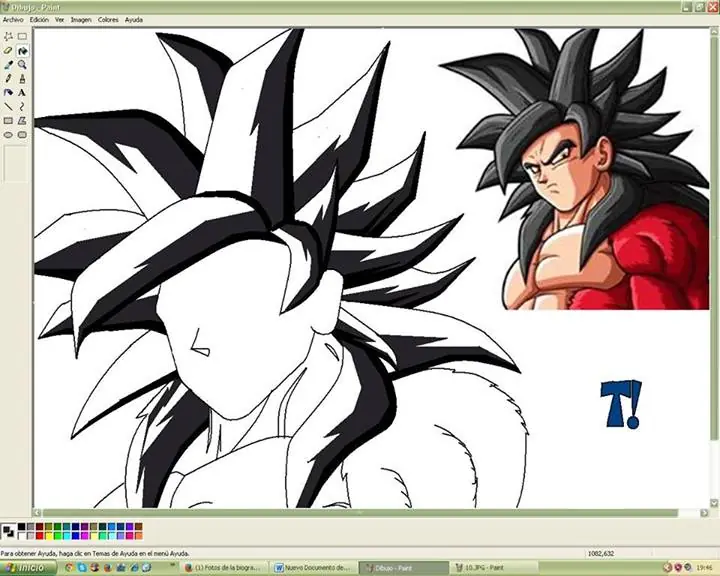Open the Colores menu
Image resolution: width=720 pixels, height=576 pixels.
tap(108, 20)
